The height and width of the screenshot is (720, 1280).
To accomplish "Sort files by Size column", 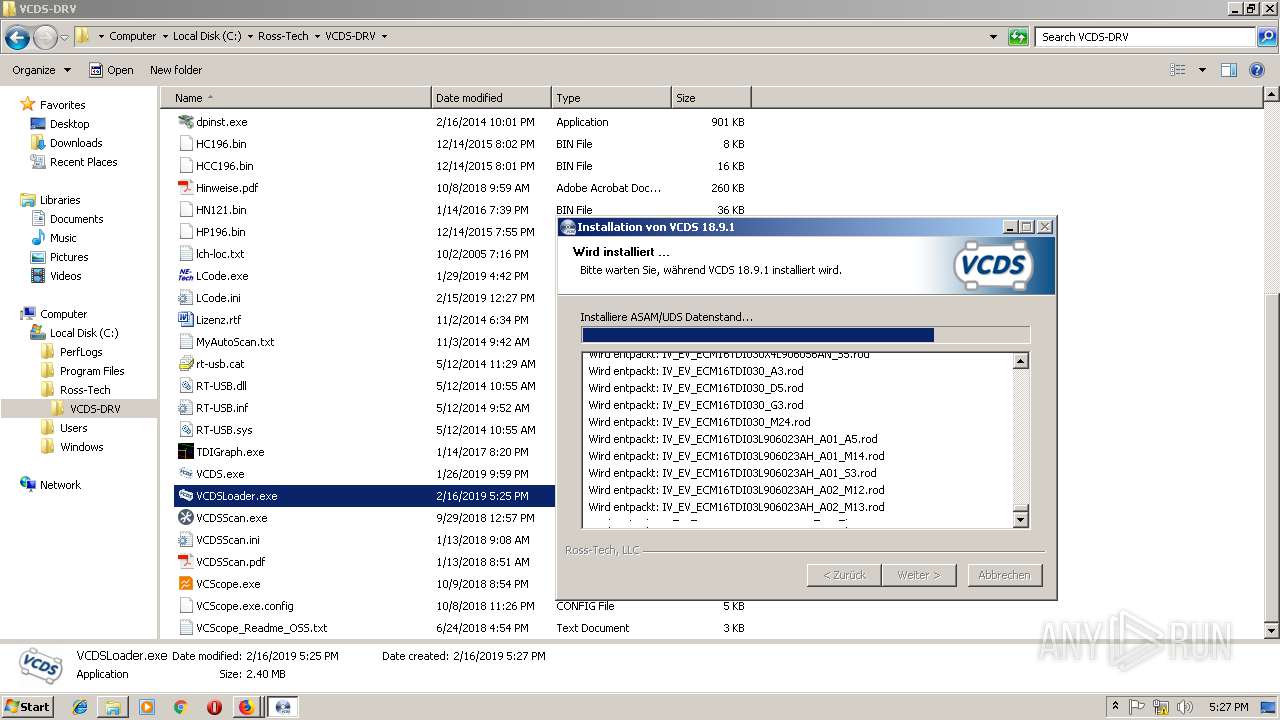I will [711, 98].
